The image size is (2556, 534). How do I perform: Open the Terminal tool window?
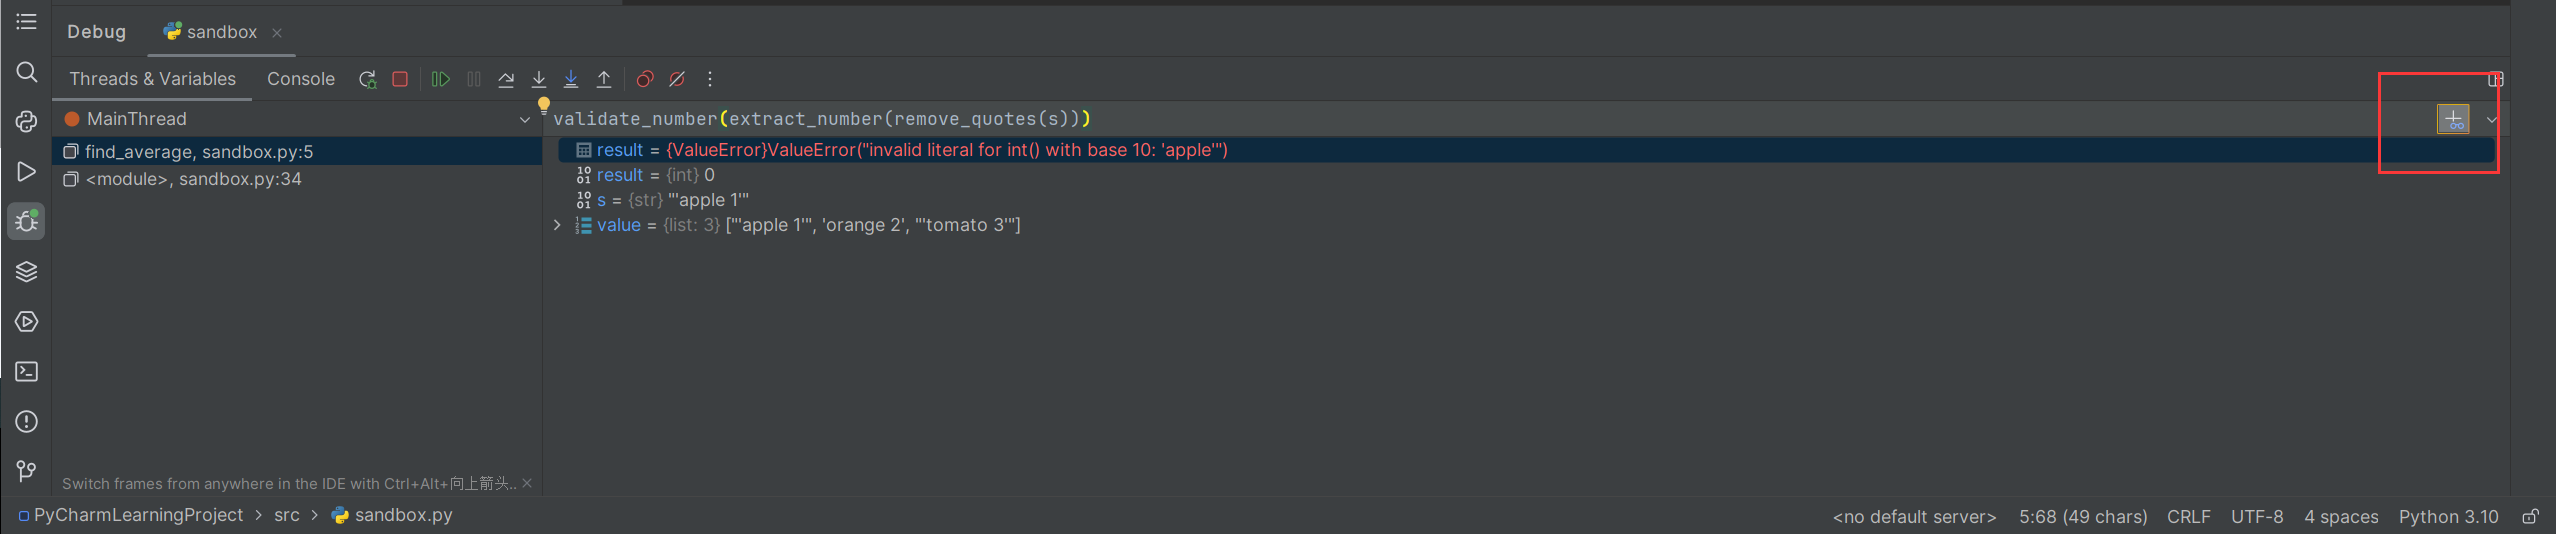click(27, 372)
